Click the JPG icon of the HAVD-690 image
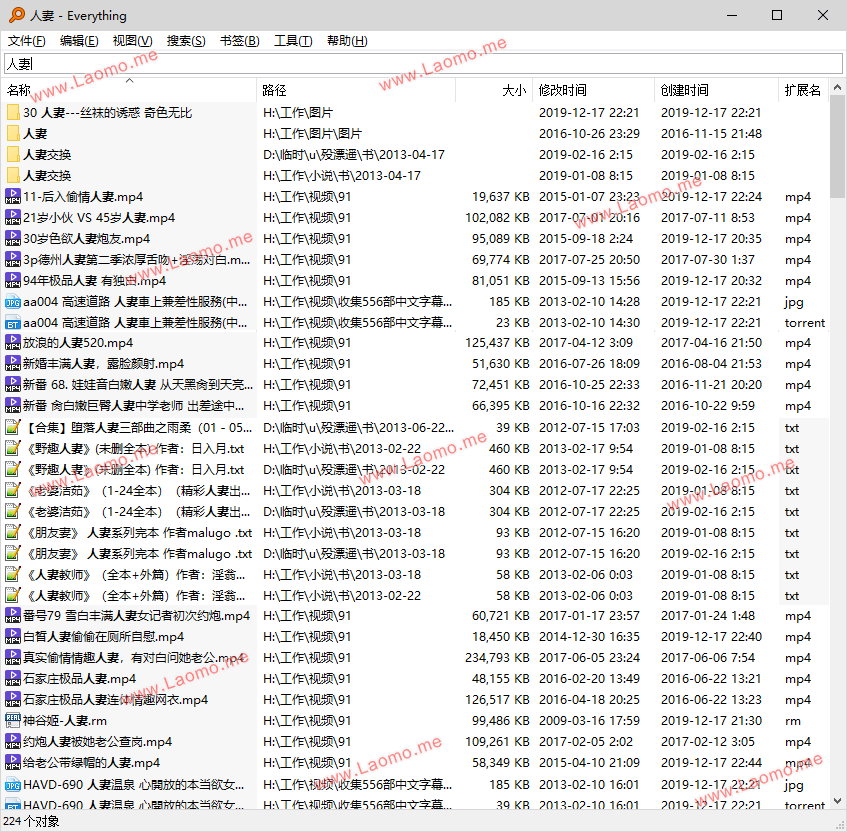The image size is (847, 832). 13,784
